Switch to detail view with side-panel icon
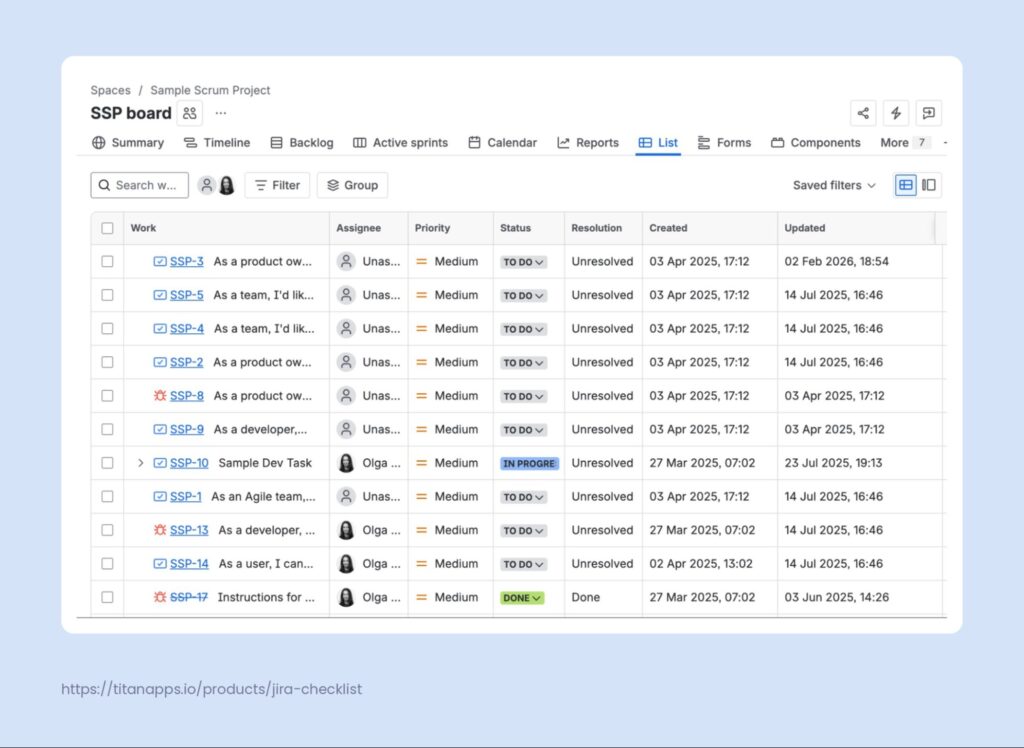This screenshot has width=1024, height=748. click(x=930, y=185)
